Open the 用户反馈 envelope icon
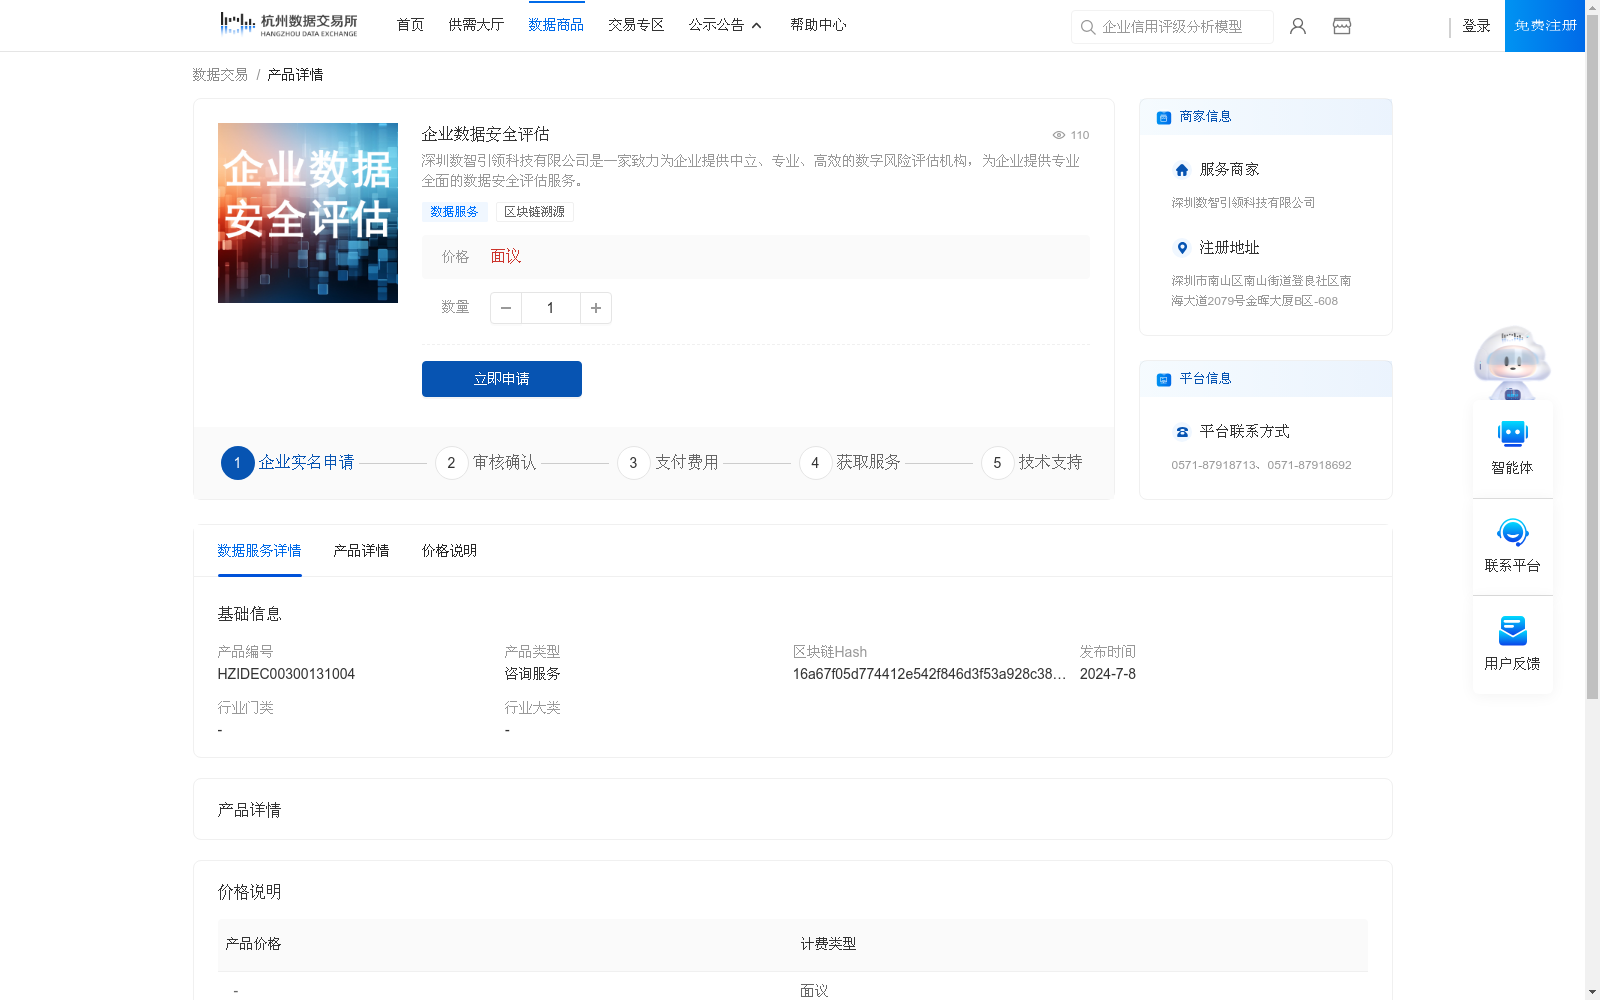This screenshot has width=1600, height=1000. tap(1513, 630)
